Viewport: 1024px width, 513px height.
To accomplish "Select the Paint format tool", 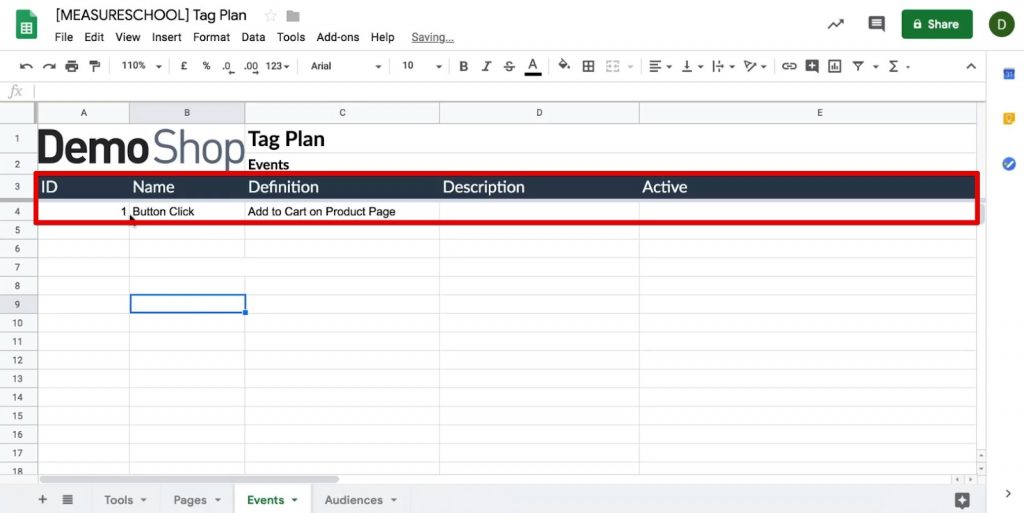I will 95,66.
